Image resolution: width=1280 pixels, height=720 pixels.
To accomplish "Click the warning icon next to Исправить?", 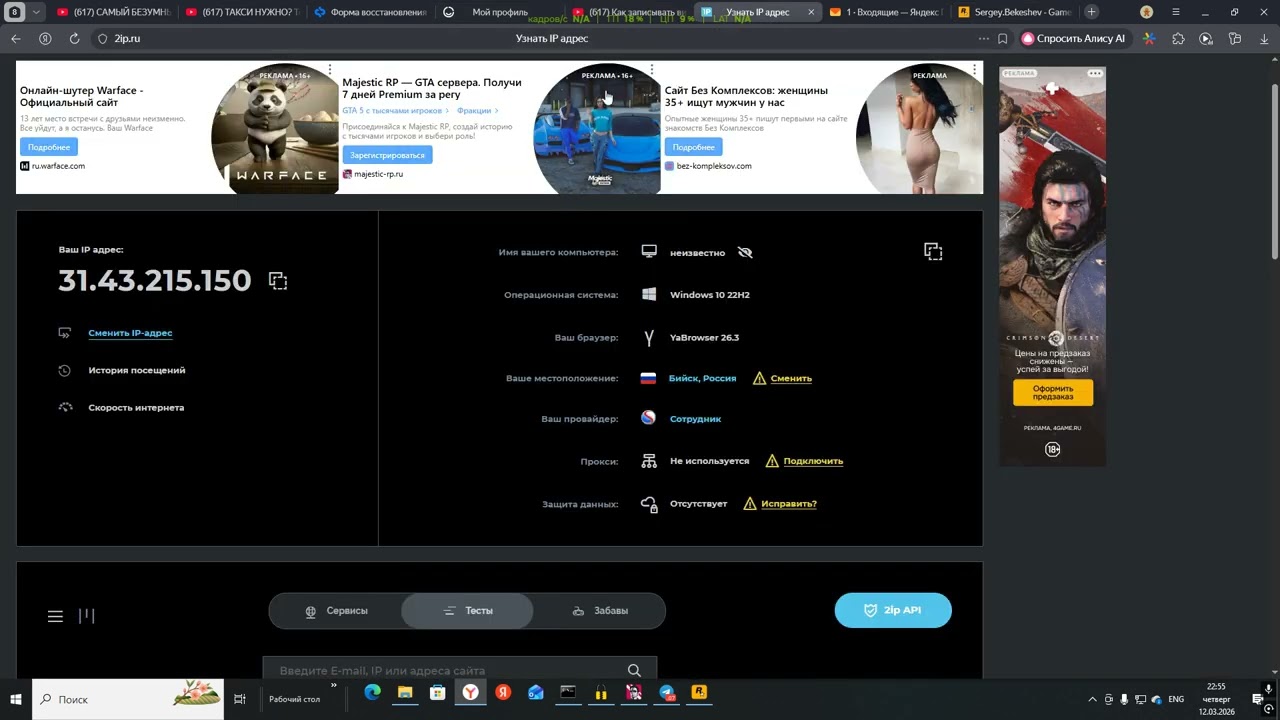I will (750, 504).
